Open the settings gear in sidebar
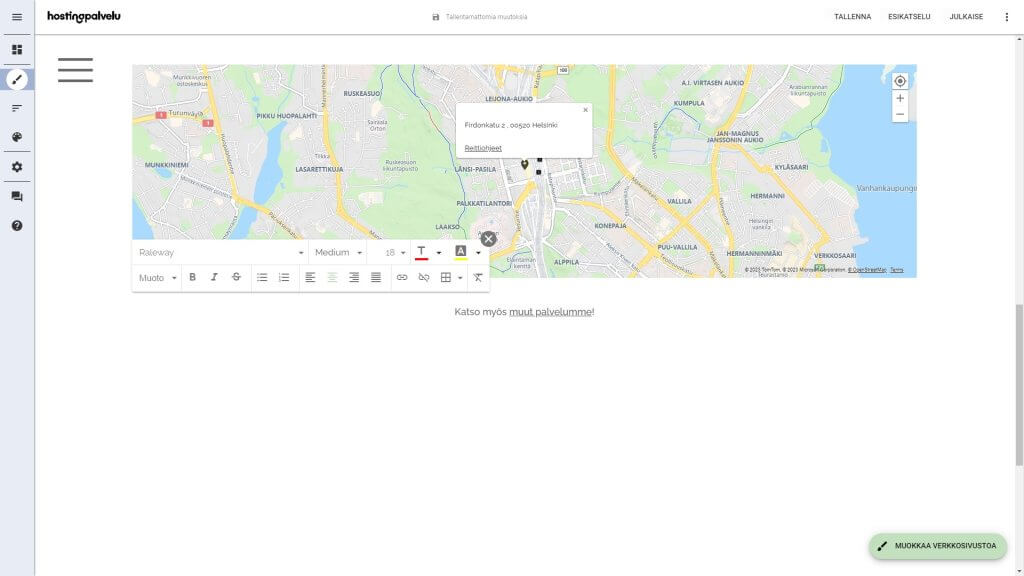This screenshot has width=1024, height=576. [x=17, y=167]
